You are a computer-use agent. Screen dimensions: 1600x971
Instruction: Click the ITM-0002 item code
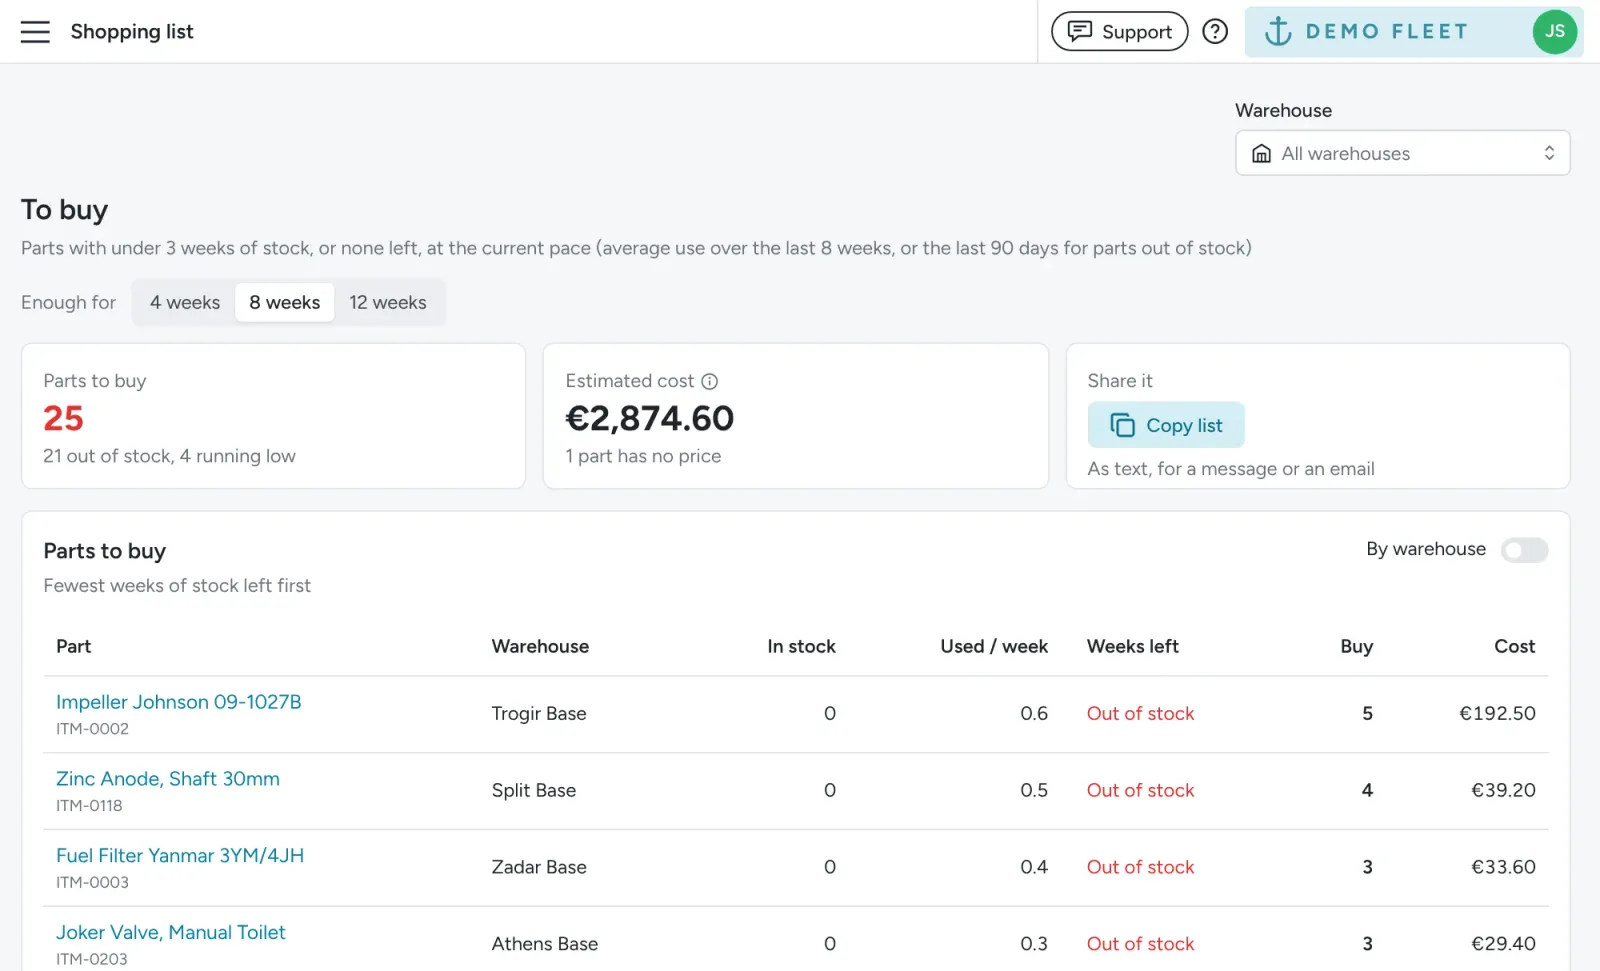[x=92, y=729]
